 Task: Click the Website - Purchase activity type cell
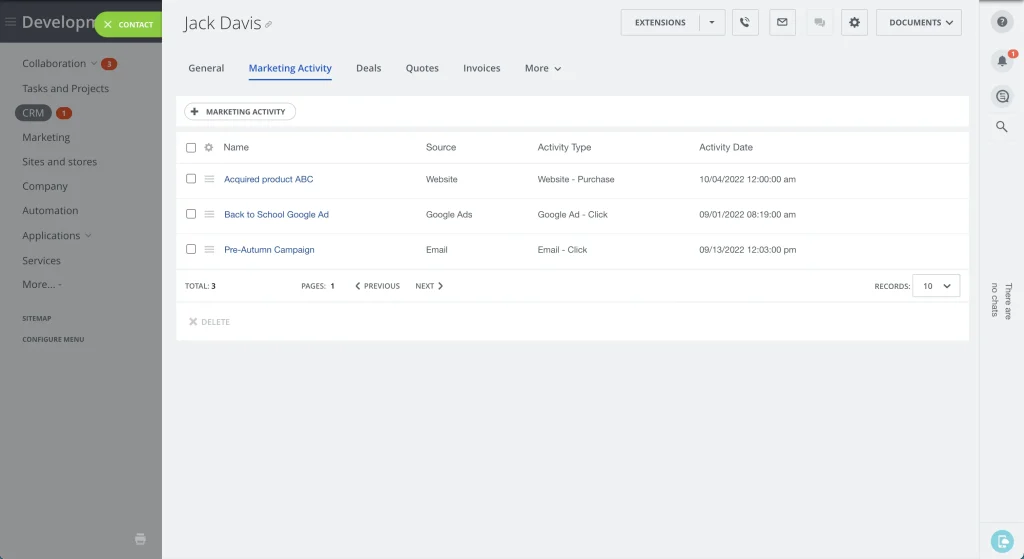(575, 179)
